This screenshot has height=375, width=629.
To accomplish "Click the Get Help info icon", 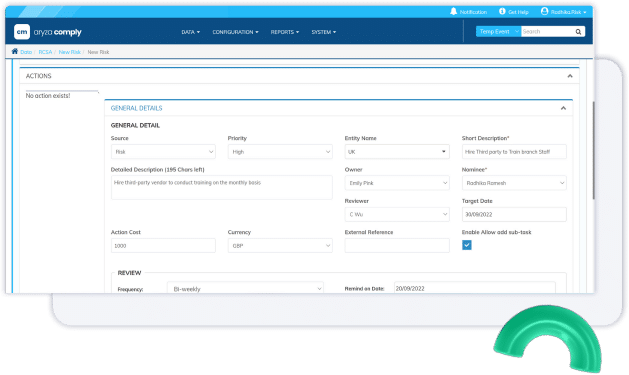I will click(x=502, y=11).
